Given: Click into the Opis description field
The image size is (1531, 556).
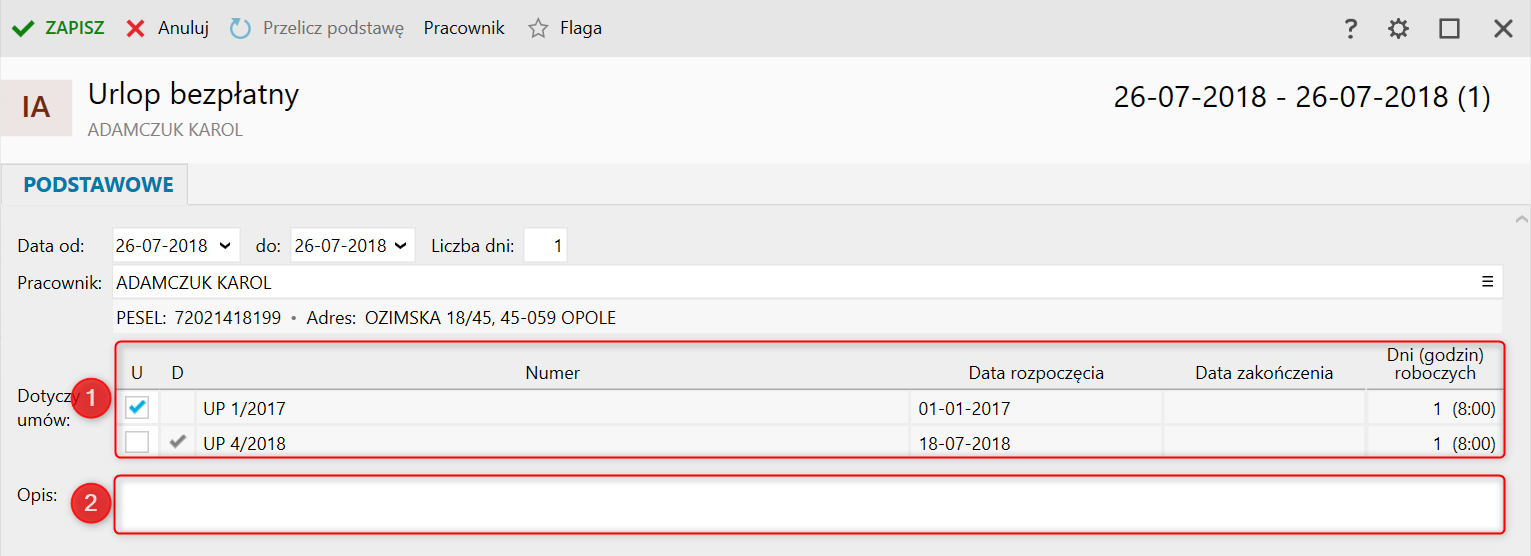Looking at the screenshot, I should coord(808,505).
